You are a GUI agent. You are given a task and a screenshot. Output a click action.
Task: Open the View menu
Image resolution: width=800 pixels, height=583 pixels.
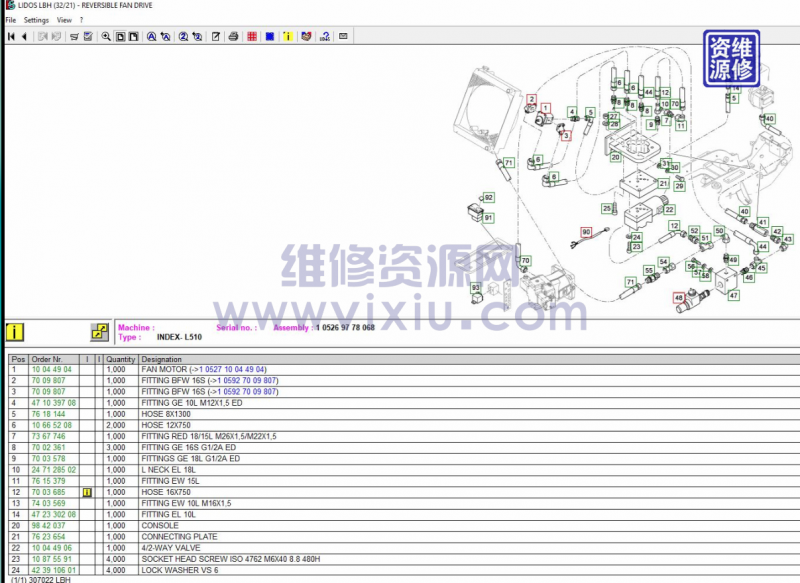click(x=64, y=20)
